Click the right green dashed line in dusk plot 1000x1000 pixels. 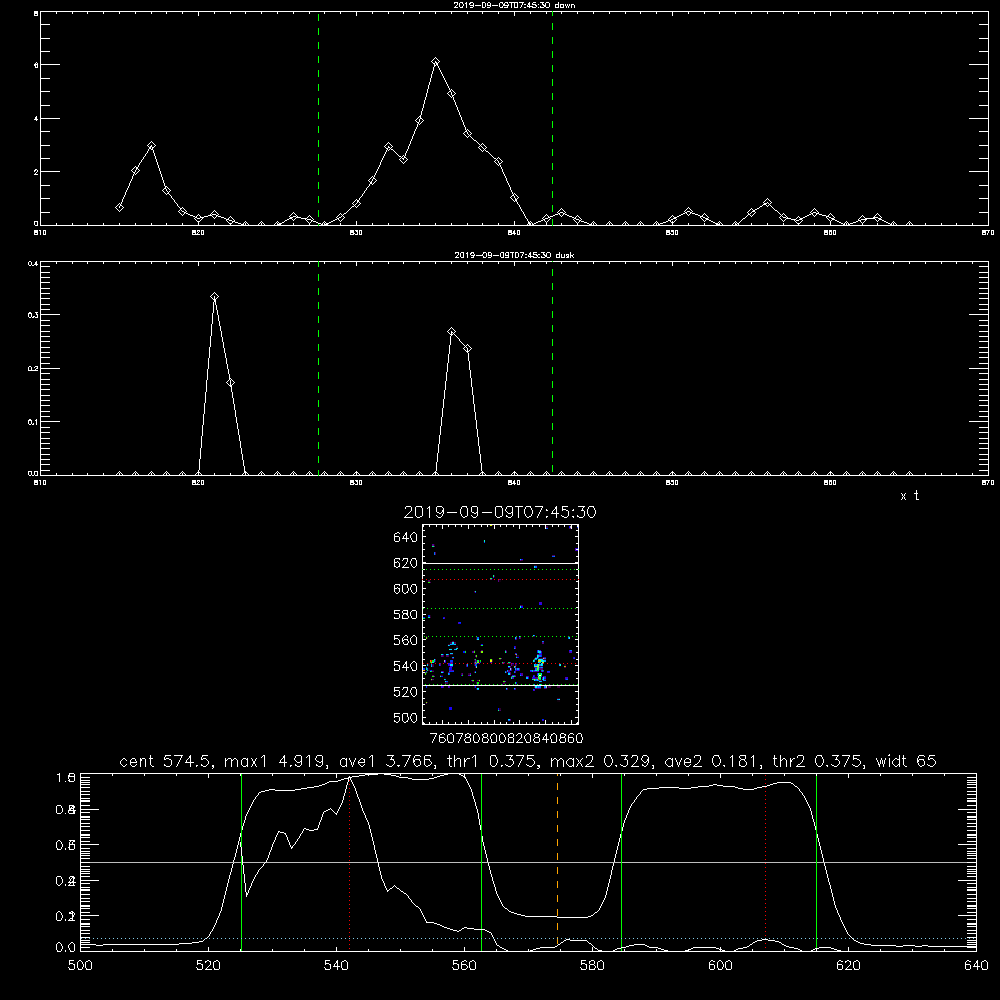coord(552,369)
